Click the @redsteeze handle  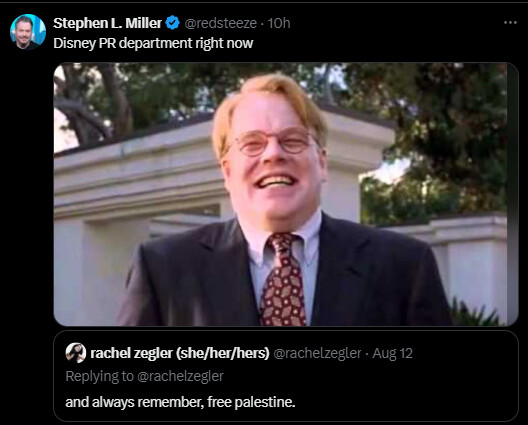pos(221,23)
